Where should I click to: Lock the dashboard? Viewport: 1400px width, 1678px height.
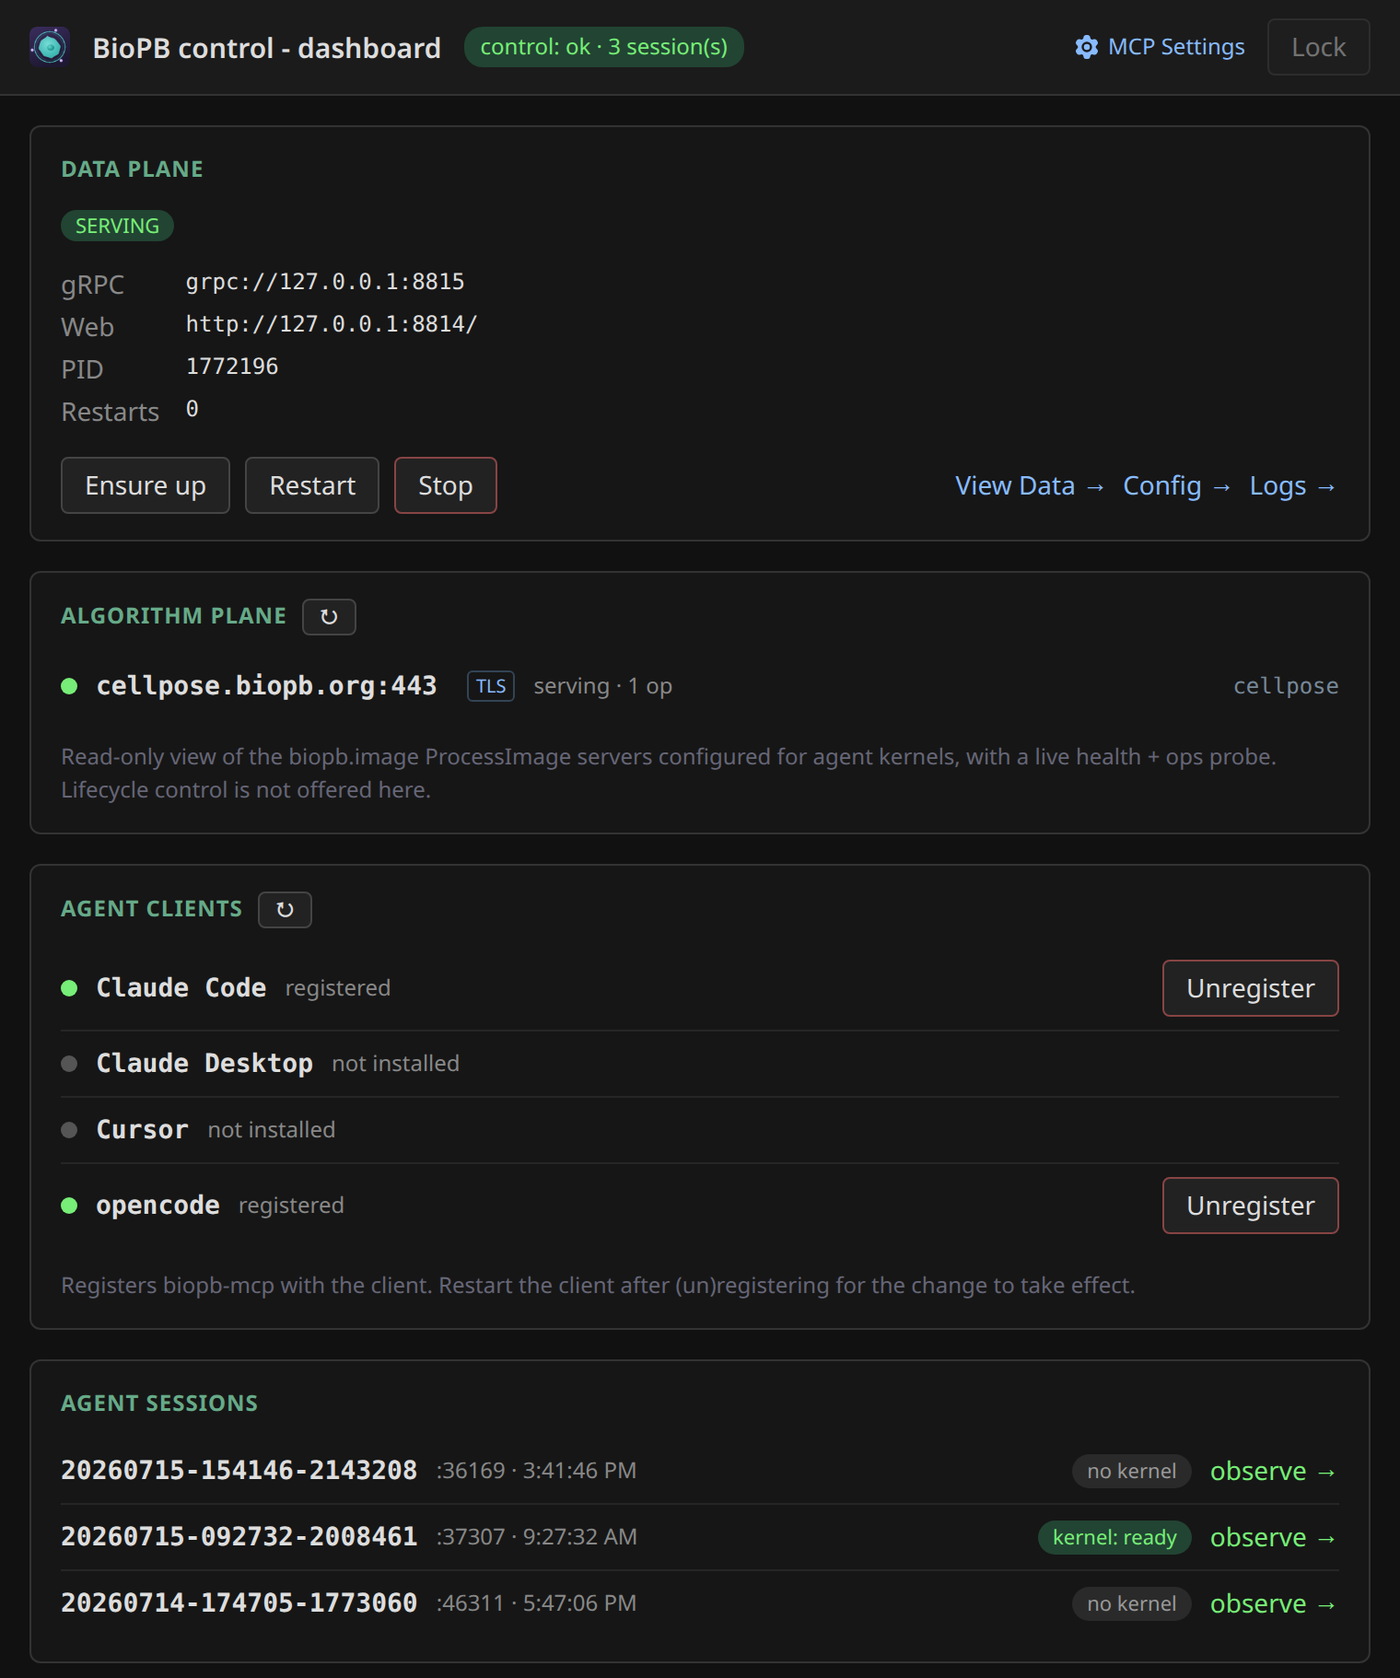[x=1318, y=47]
